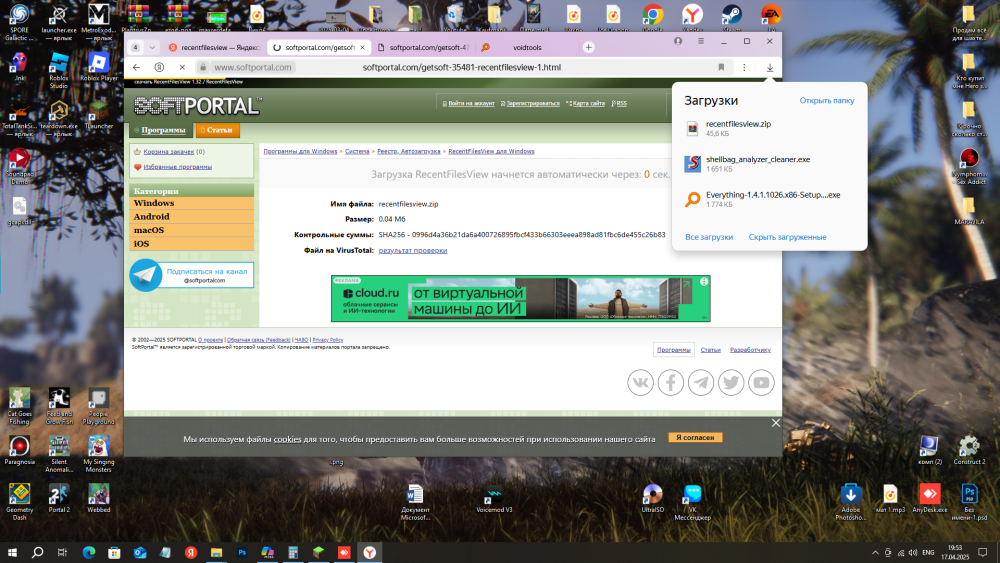
Task: Select the Android category
Action: pyautogui.click(x=191, y=217)
